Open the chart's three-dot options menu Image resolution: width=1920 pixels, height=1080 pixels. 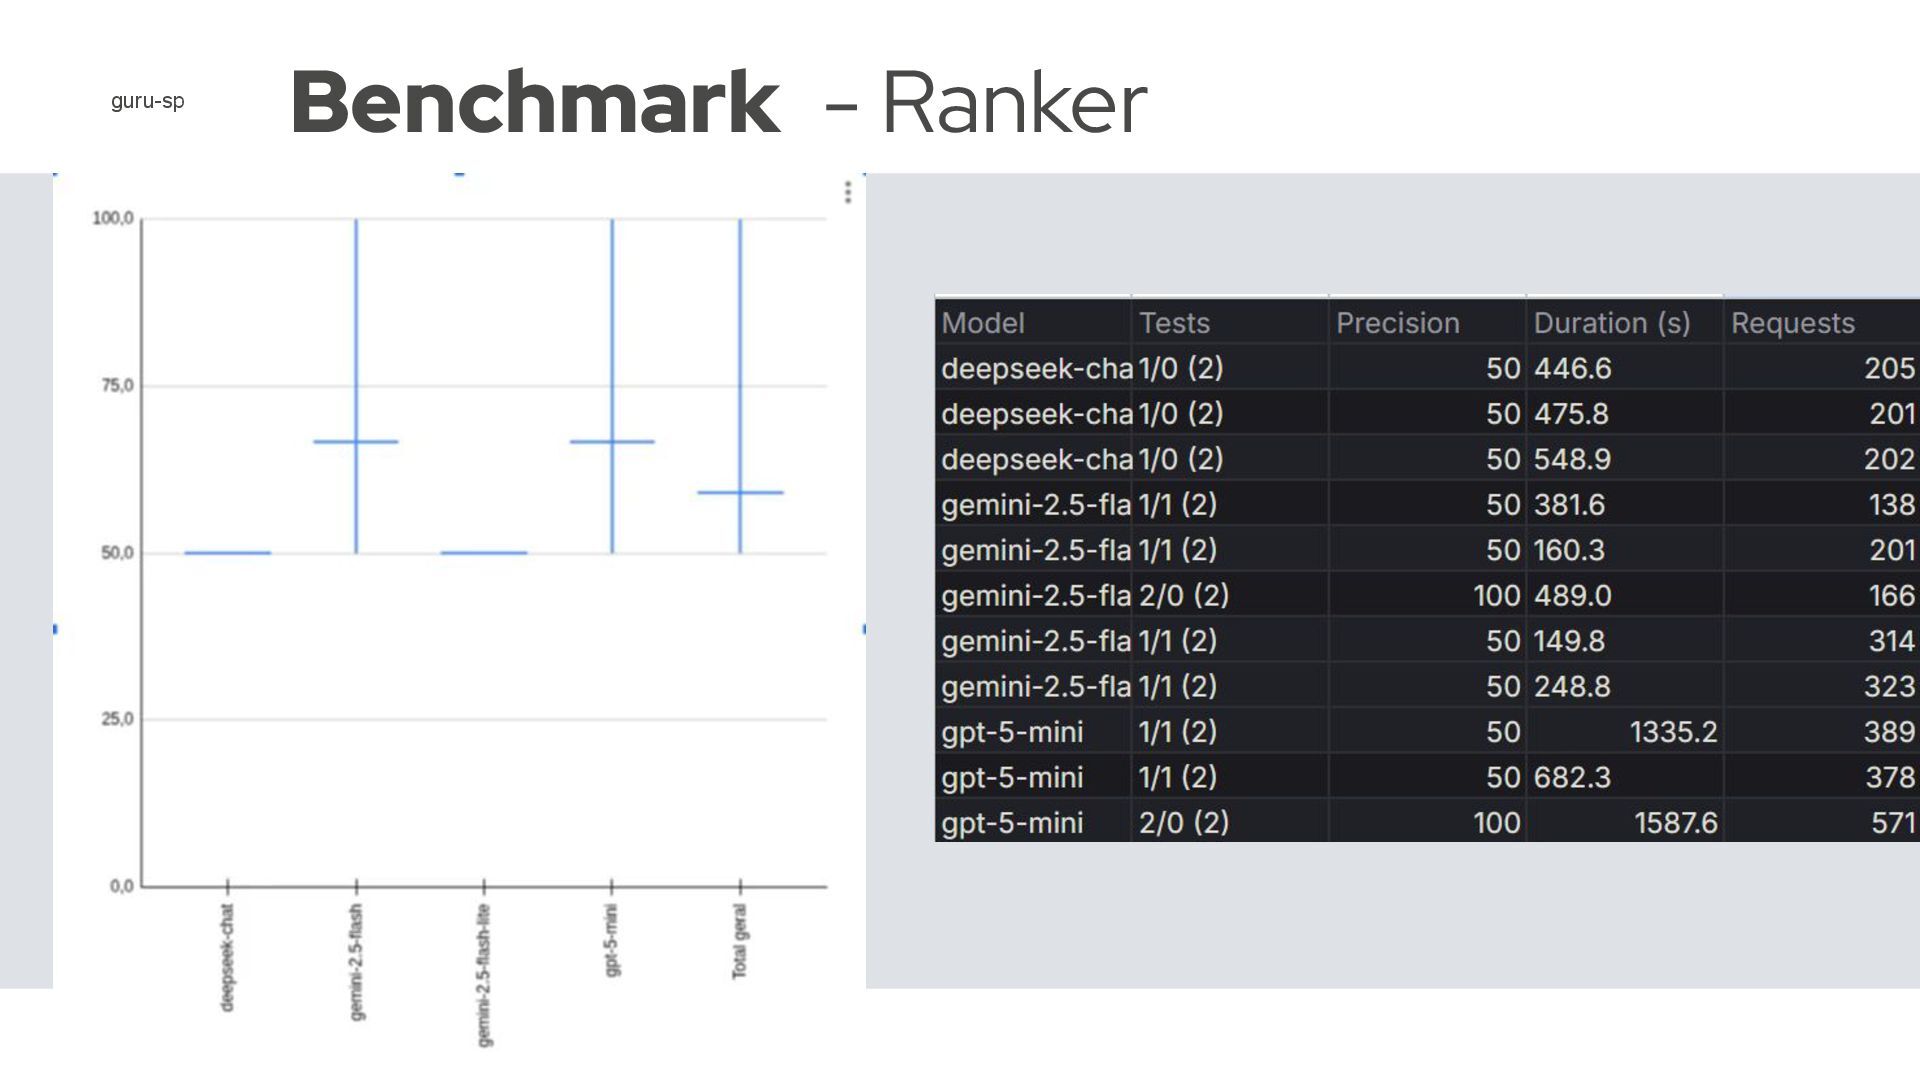click(x=848, y=192)
